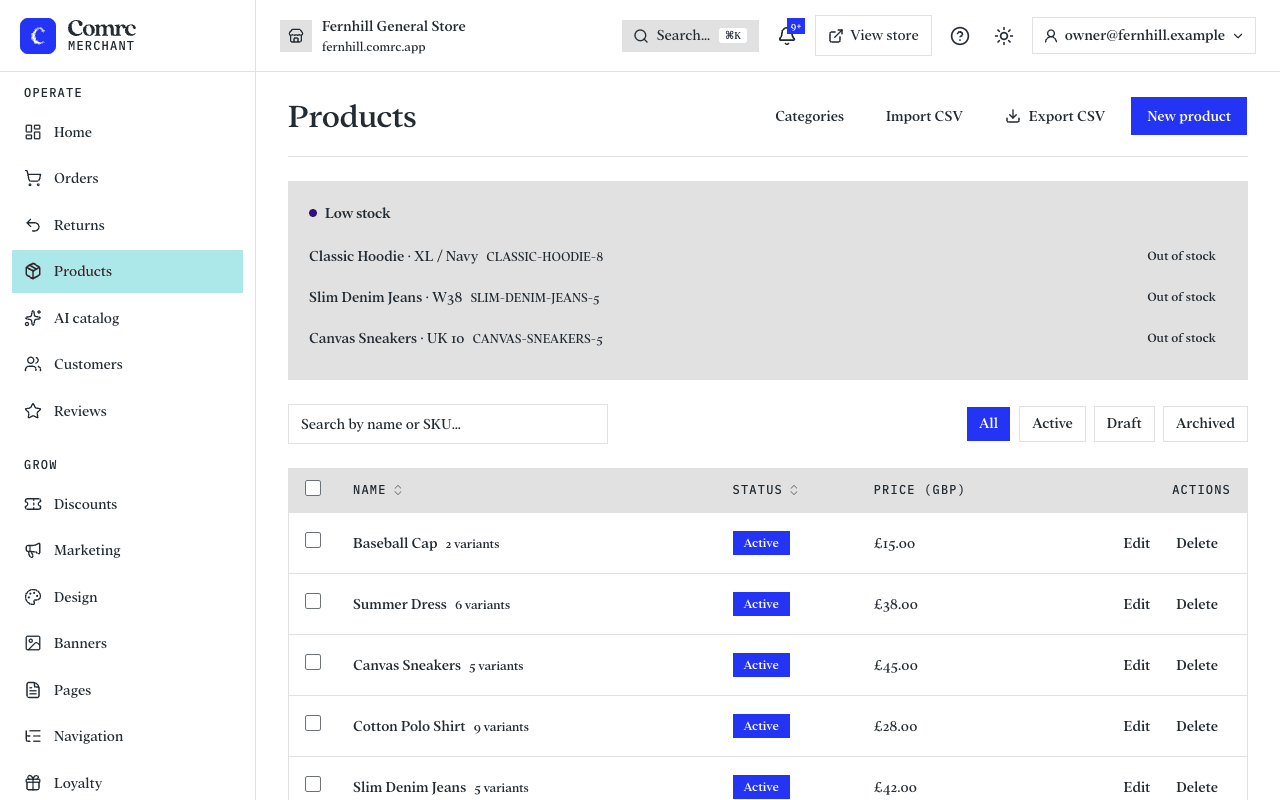Screen dimensions: 1280x800
Task: Click the View store button
Action: point(873,36)
